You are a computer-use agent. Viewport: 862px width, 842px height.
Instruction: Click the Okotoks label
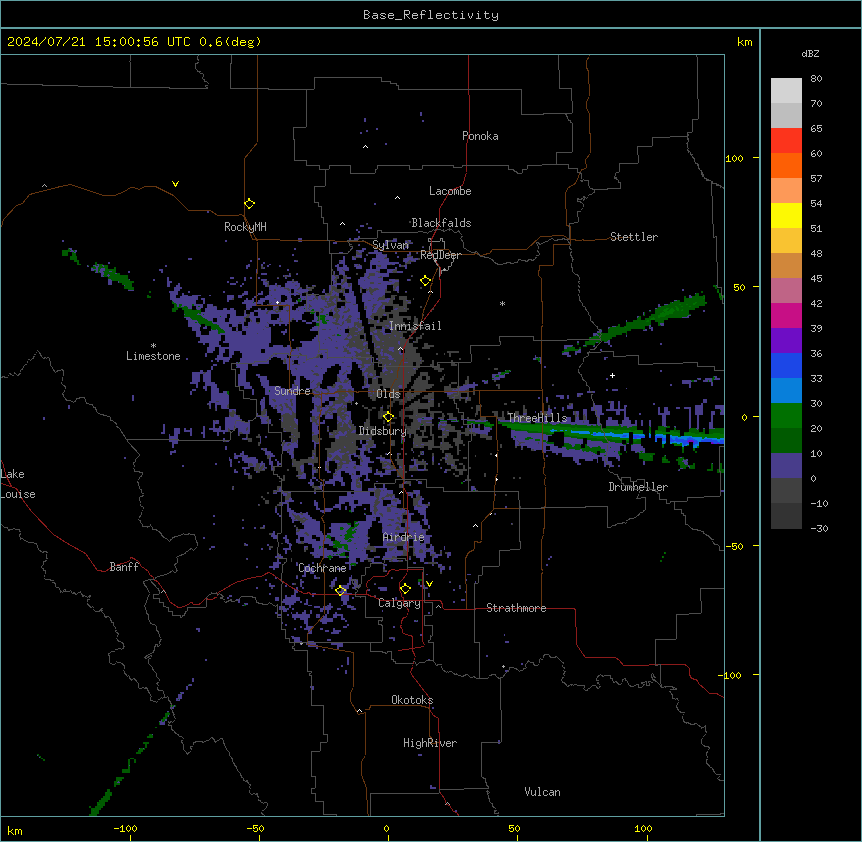(x=412, y=700)
